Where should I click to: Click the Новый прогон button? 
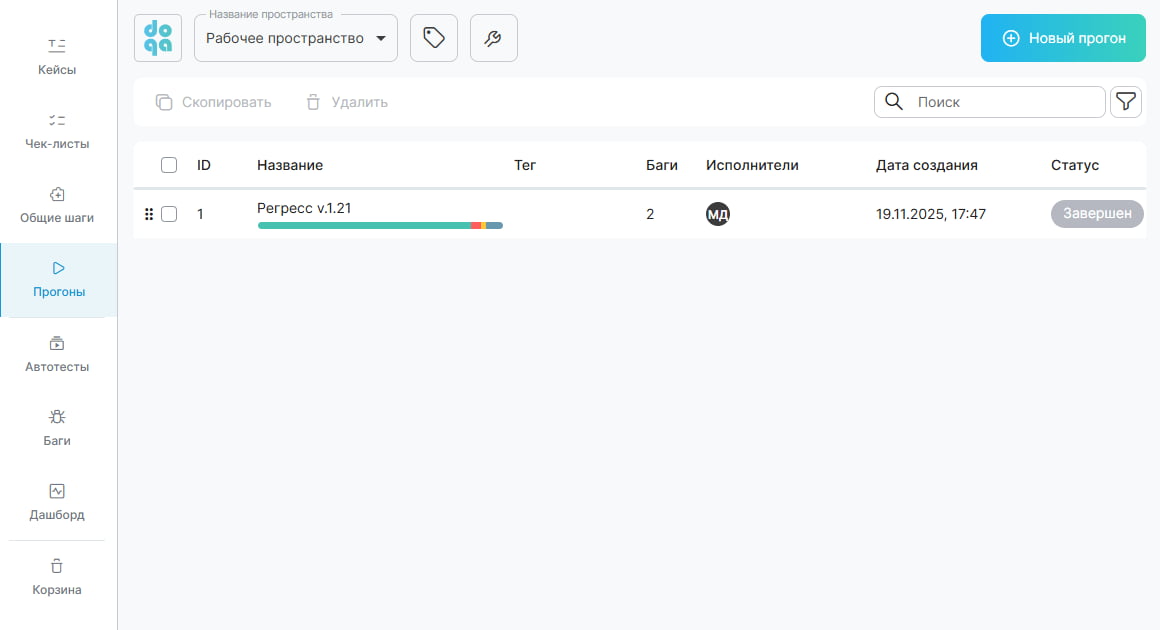pos(1063,38)
